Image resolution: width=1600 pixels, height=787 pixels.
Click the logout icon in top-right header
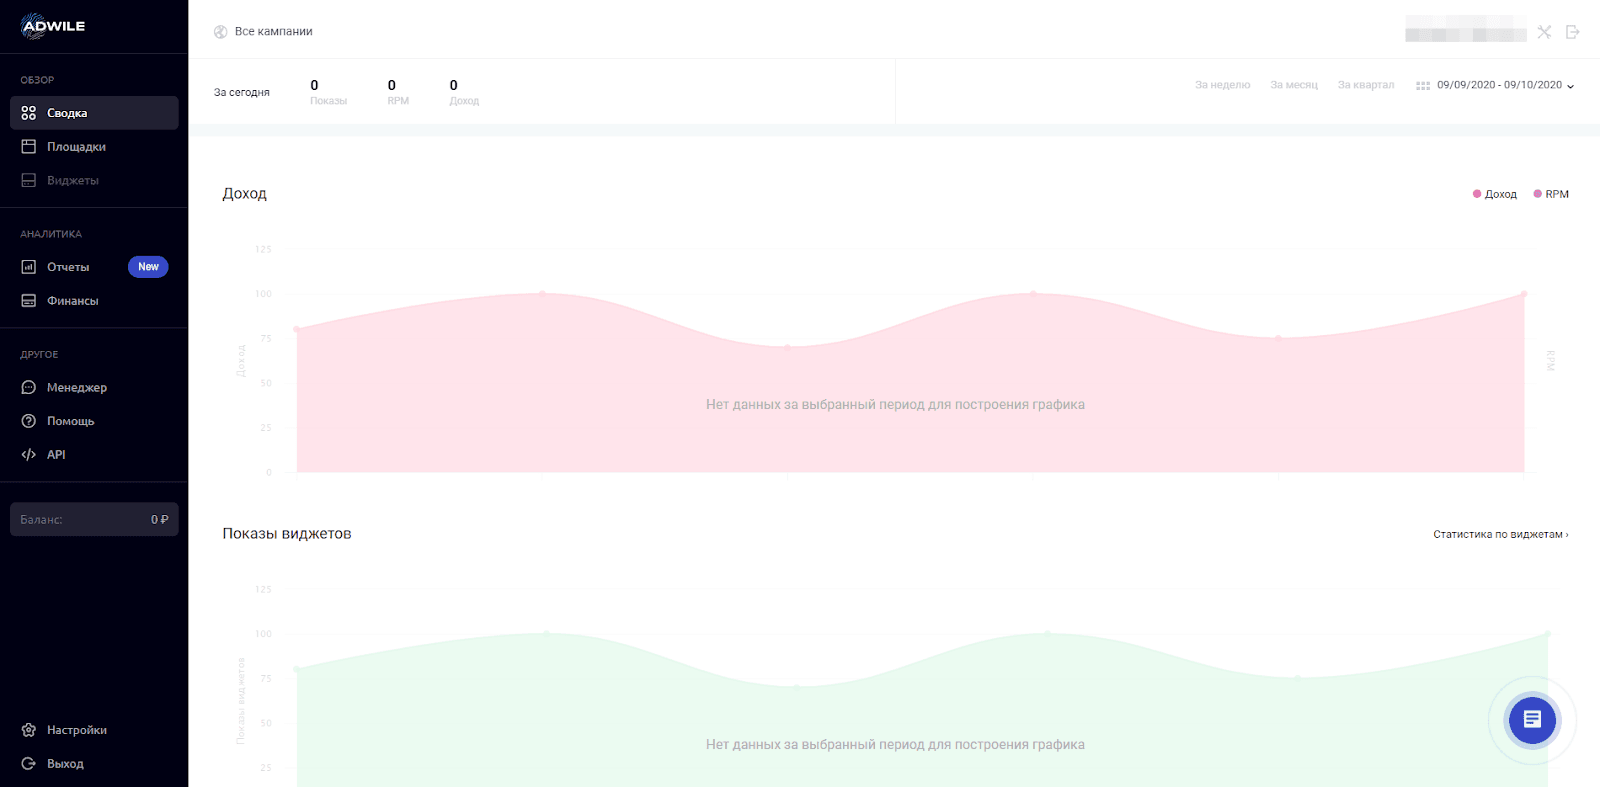(x=1572, y=32)
